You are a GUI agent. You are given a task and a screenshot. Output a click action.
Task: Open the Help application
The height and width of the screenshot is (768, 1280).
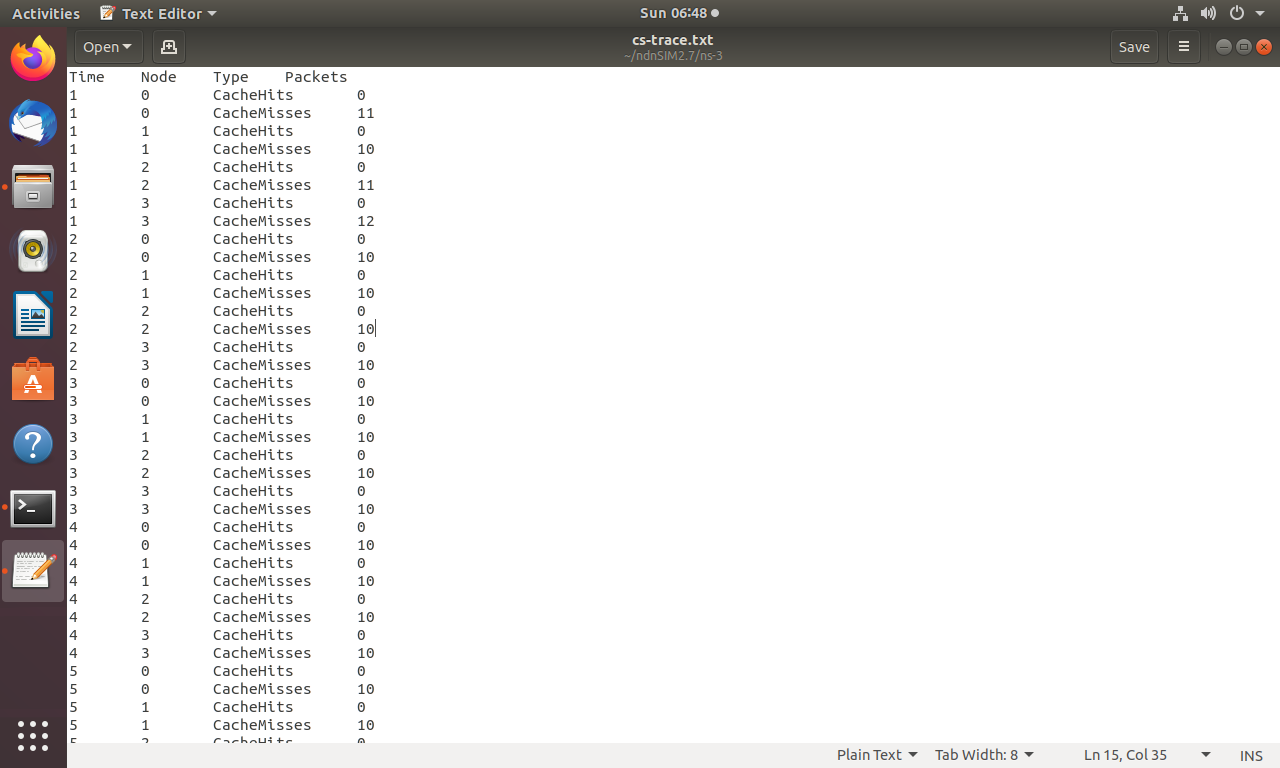33,444
